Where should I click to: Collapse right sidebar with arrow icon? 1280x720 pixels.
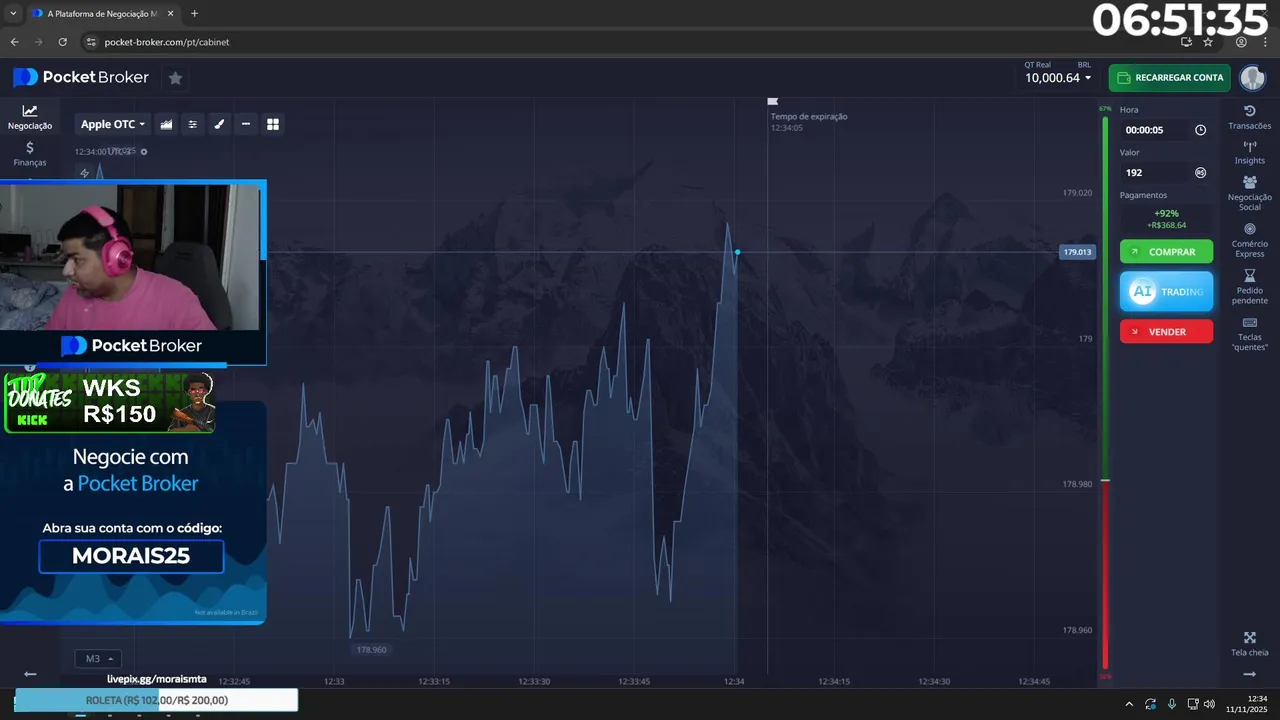pos(1250,674)
